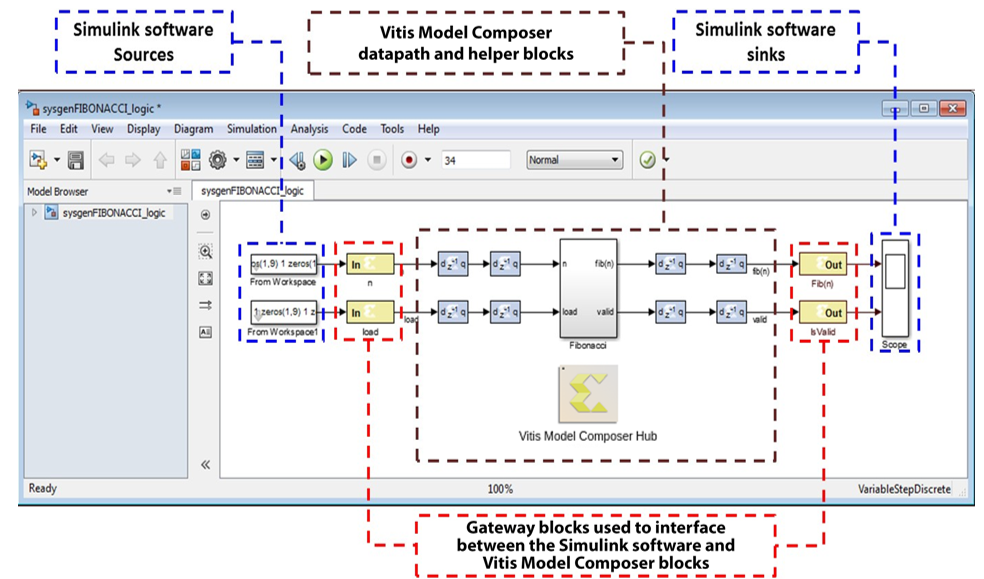The image size is (984, 579).
Task: Click the Step Back simulation icon
Action: (297, 160)
